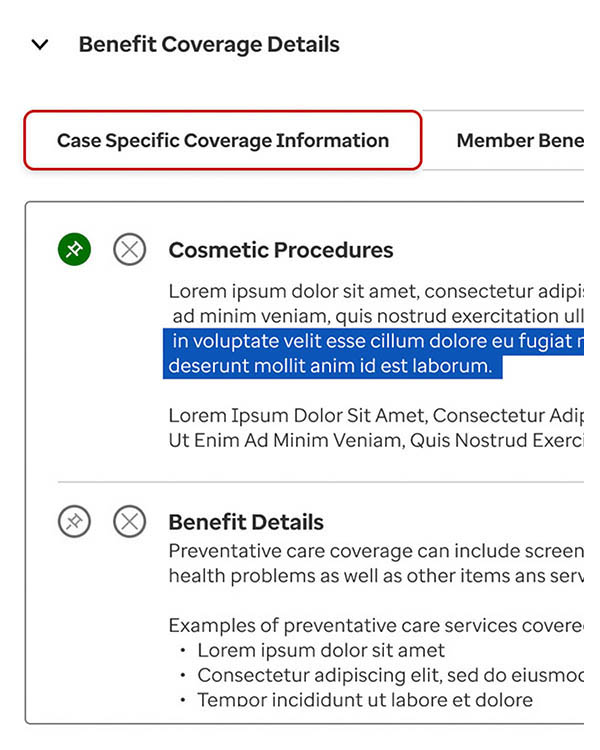
Task: Unpin the Cosmetic Procedures section
Action: tap(74, 250)
